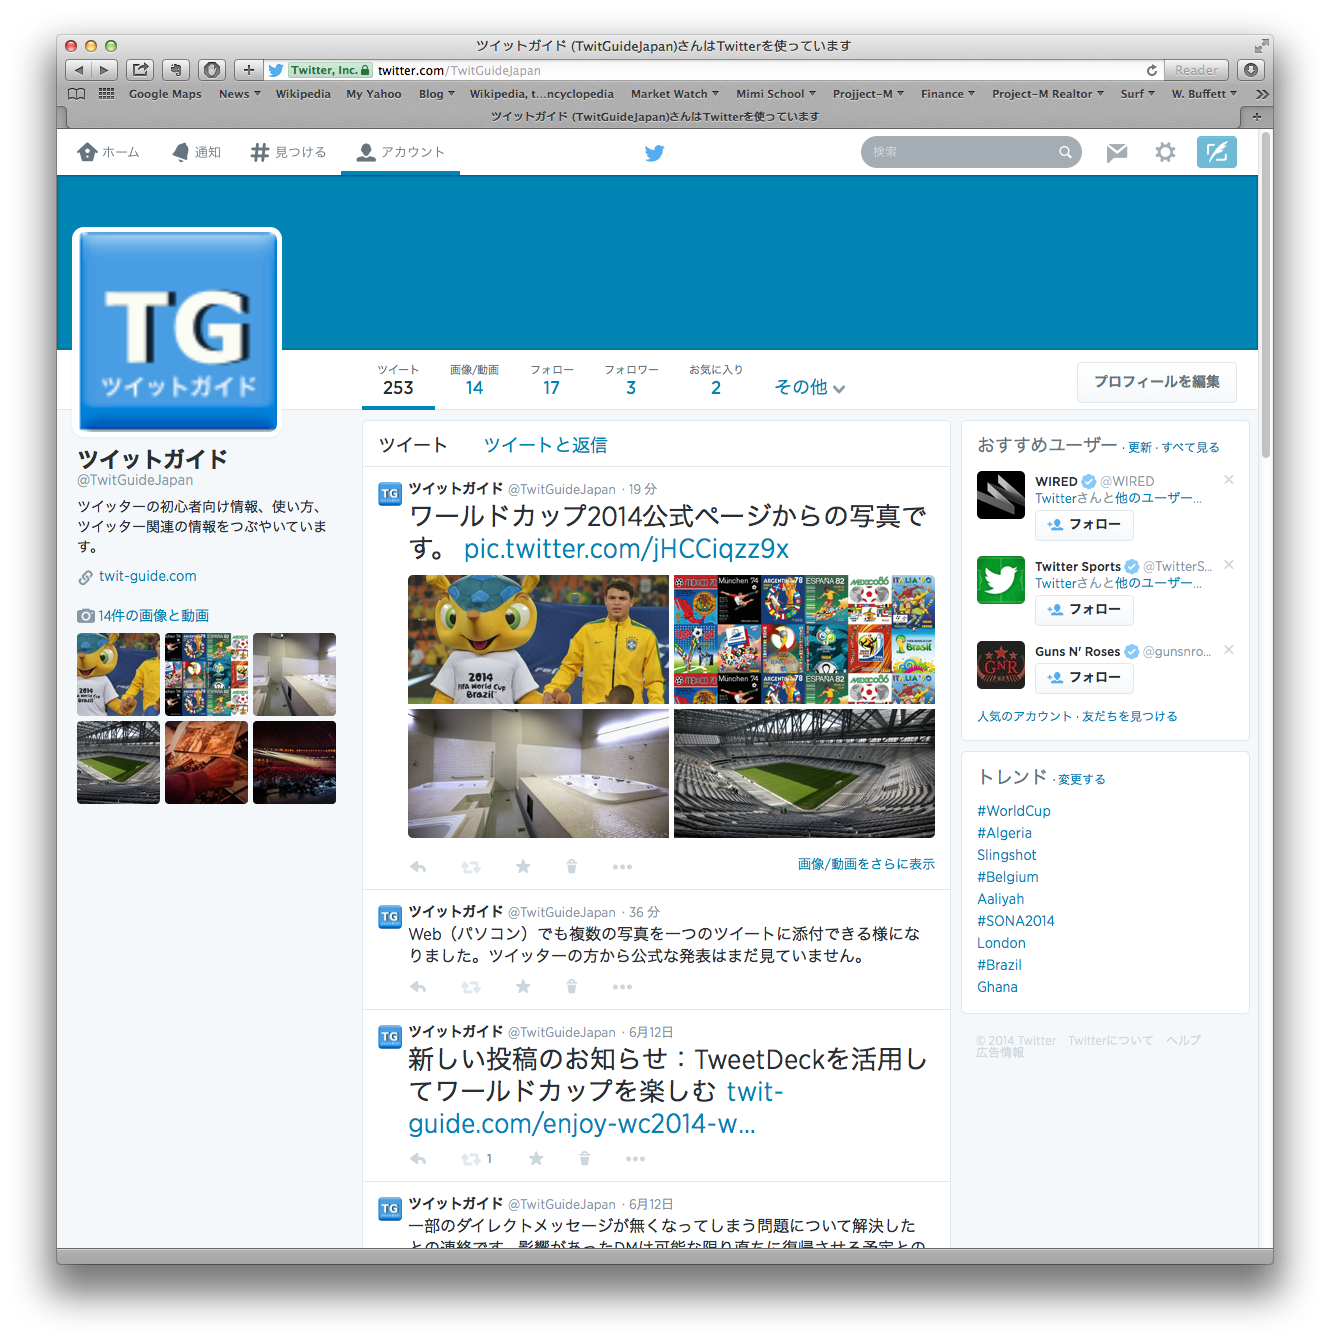Open the Surf bookmarks dropdown
Image resolution: width=1330 pixels, height=1343 pixels.
coord(1138,94)
